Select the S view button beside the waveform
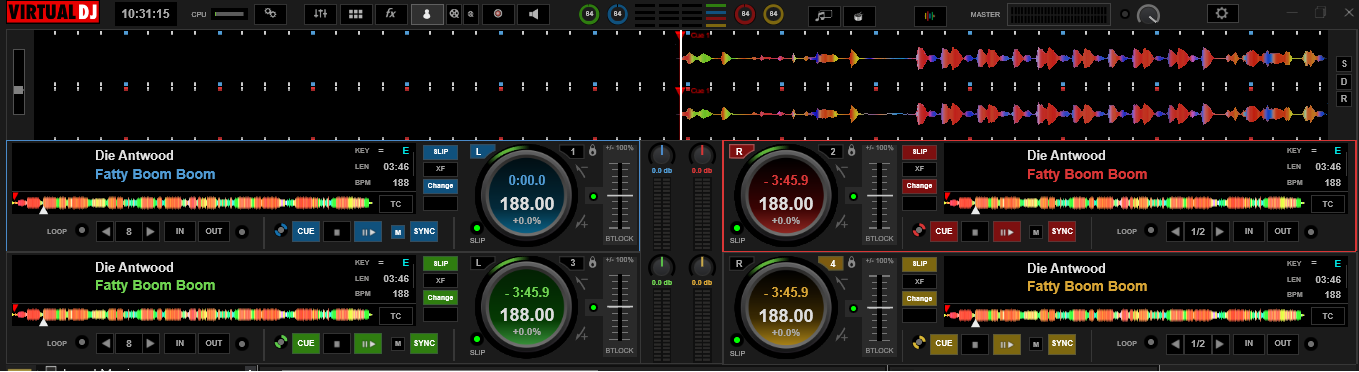The image size is (1359, 372). (x=1344, y=63)
